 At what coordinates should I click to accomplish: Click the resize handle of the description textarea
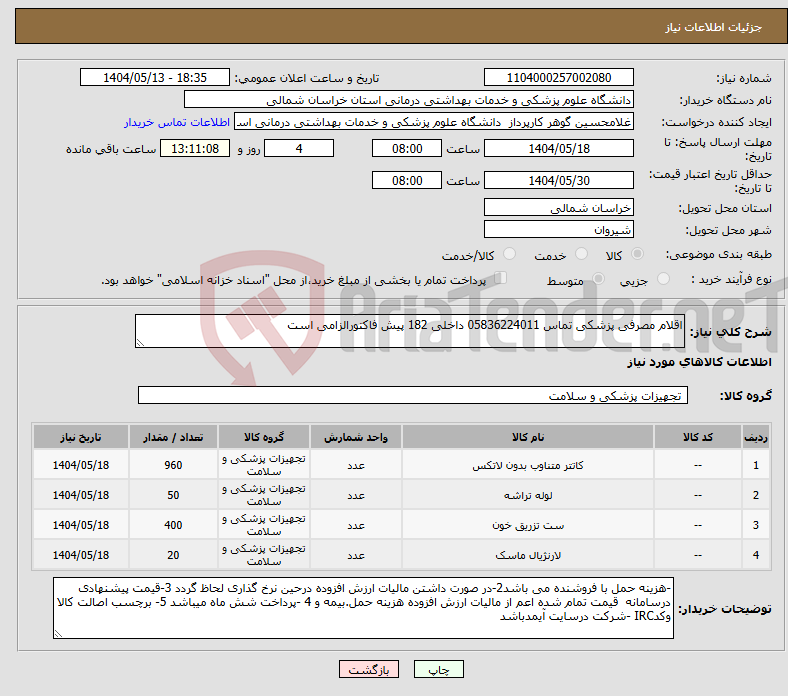(x=140, y=343)
